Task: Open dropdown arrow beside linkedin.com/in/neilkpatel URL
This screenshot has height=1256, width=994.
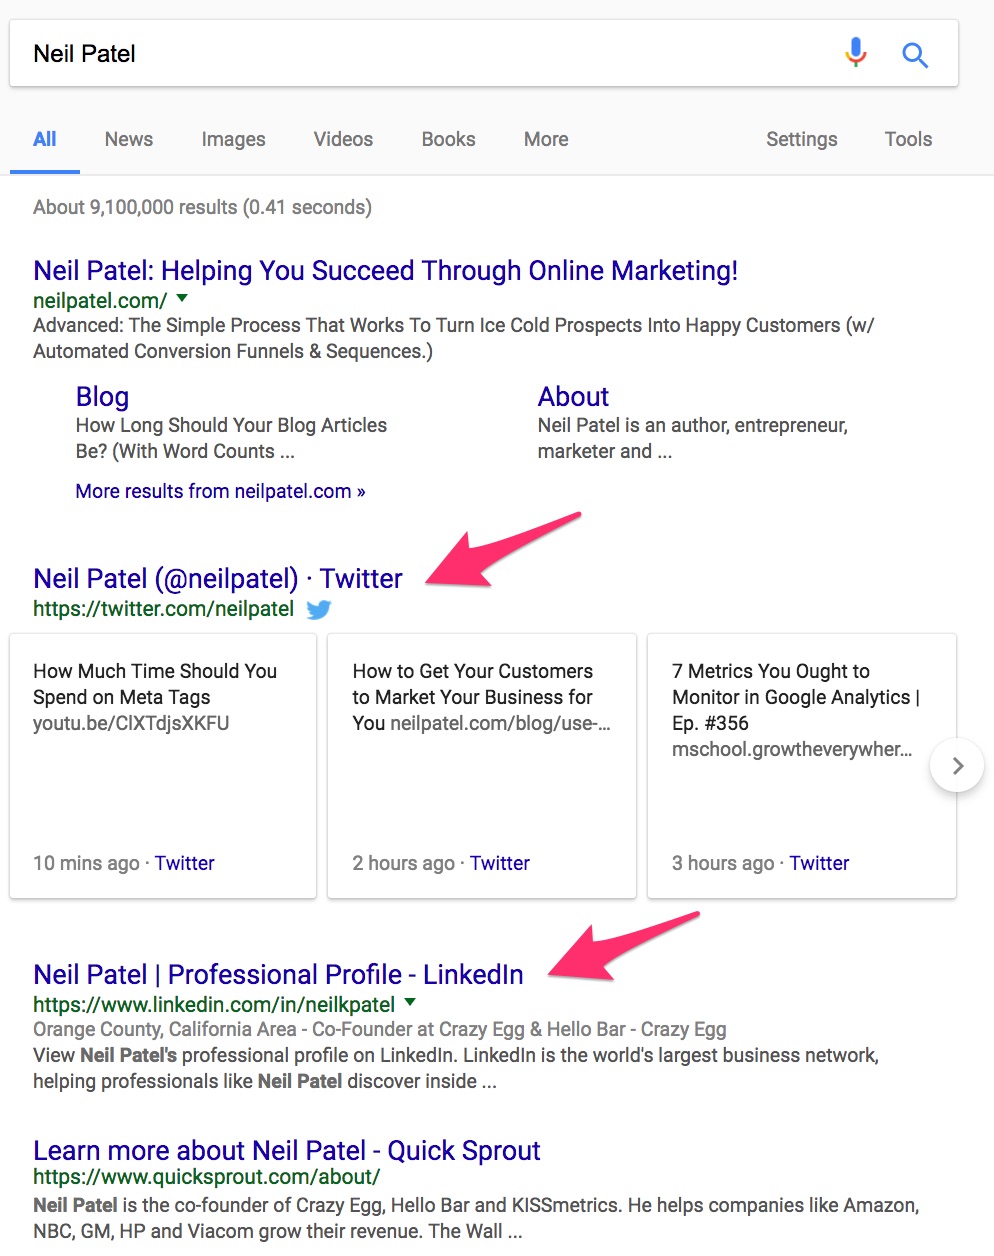Action: click(410, 1003)
